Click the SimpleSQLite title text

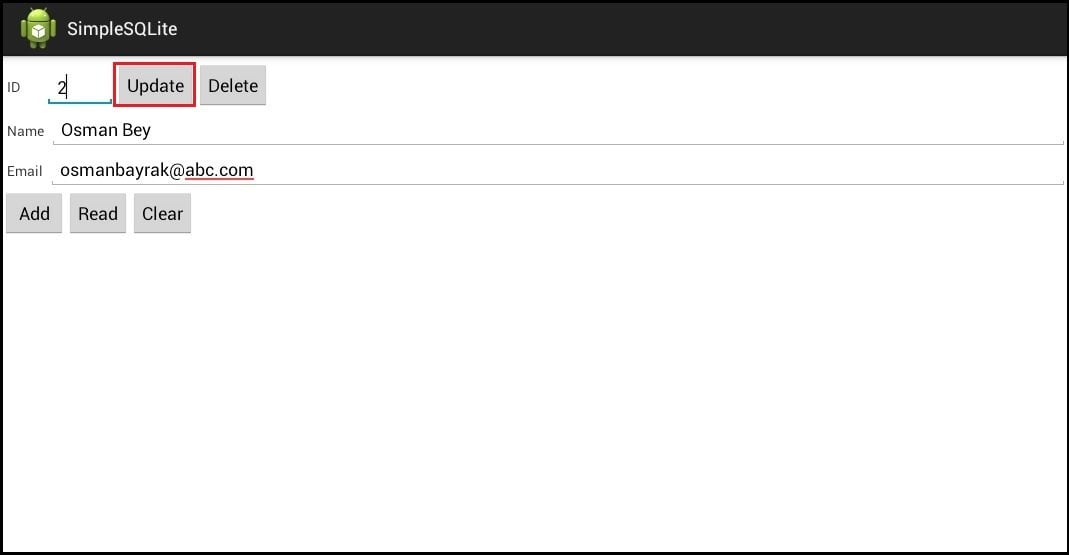(122, 29)
